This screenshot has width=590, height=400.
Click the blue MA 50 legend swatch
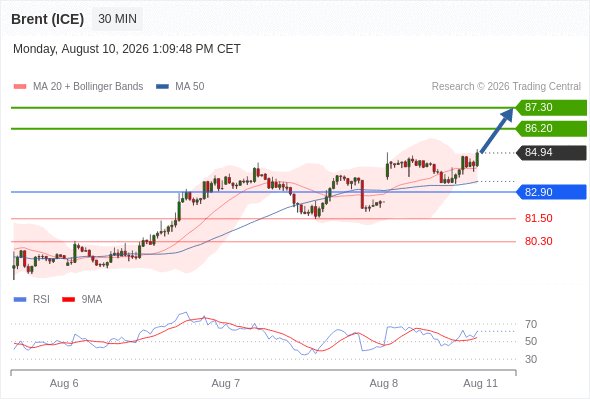click(x=162, y=87)
